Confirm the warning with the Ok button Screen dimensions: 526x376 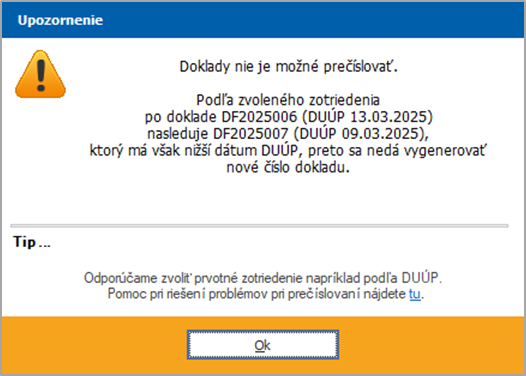point(263,345)
